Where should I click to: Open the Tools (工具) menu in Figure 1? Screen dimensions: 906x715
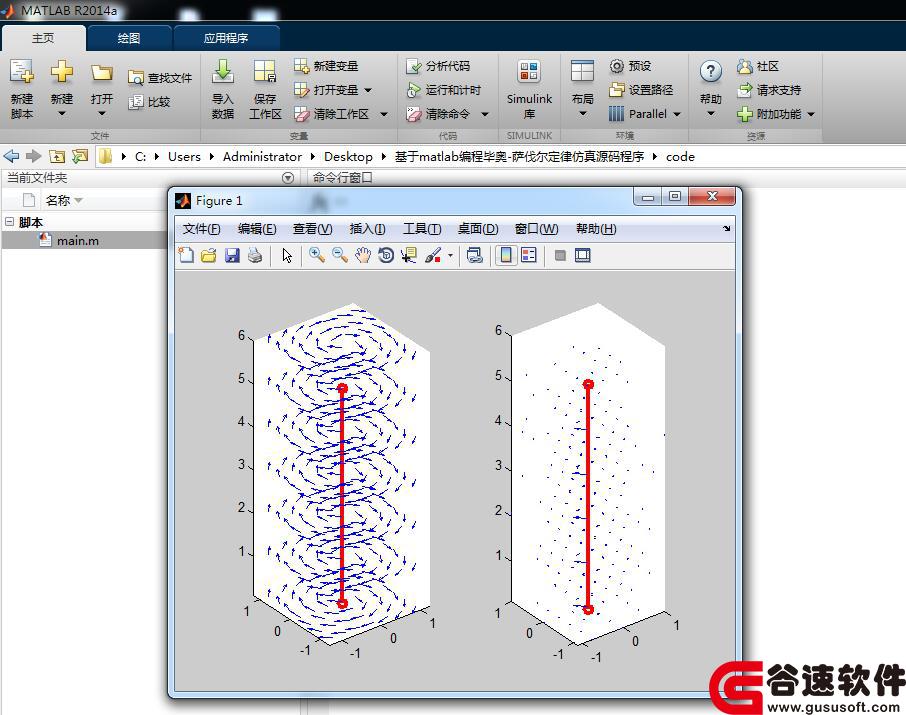point(422,229)
